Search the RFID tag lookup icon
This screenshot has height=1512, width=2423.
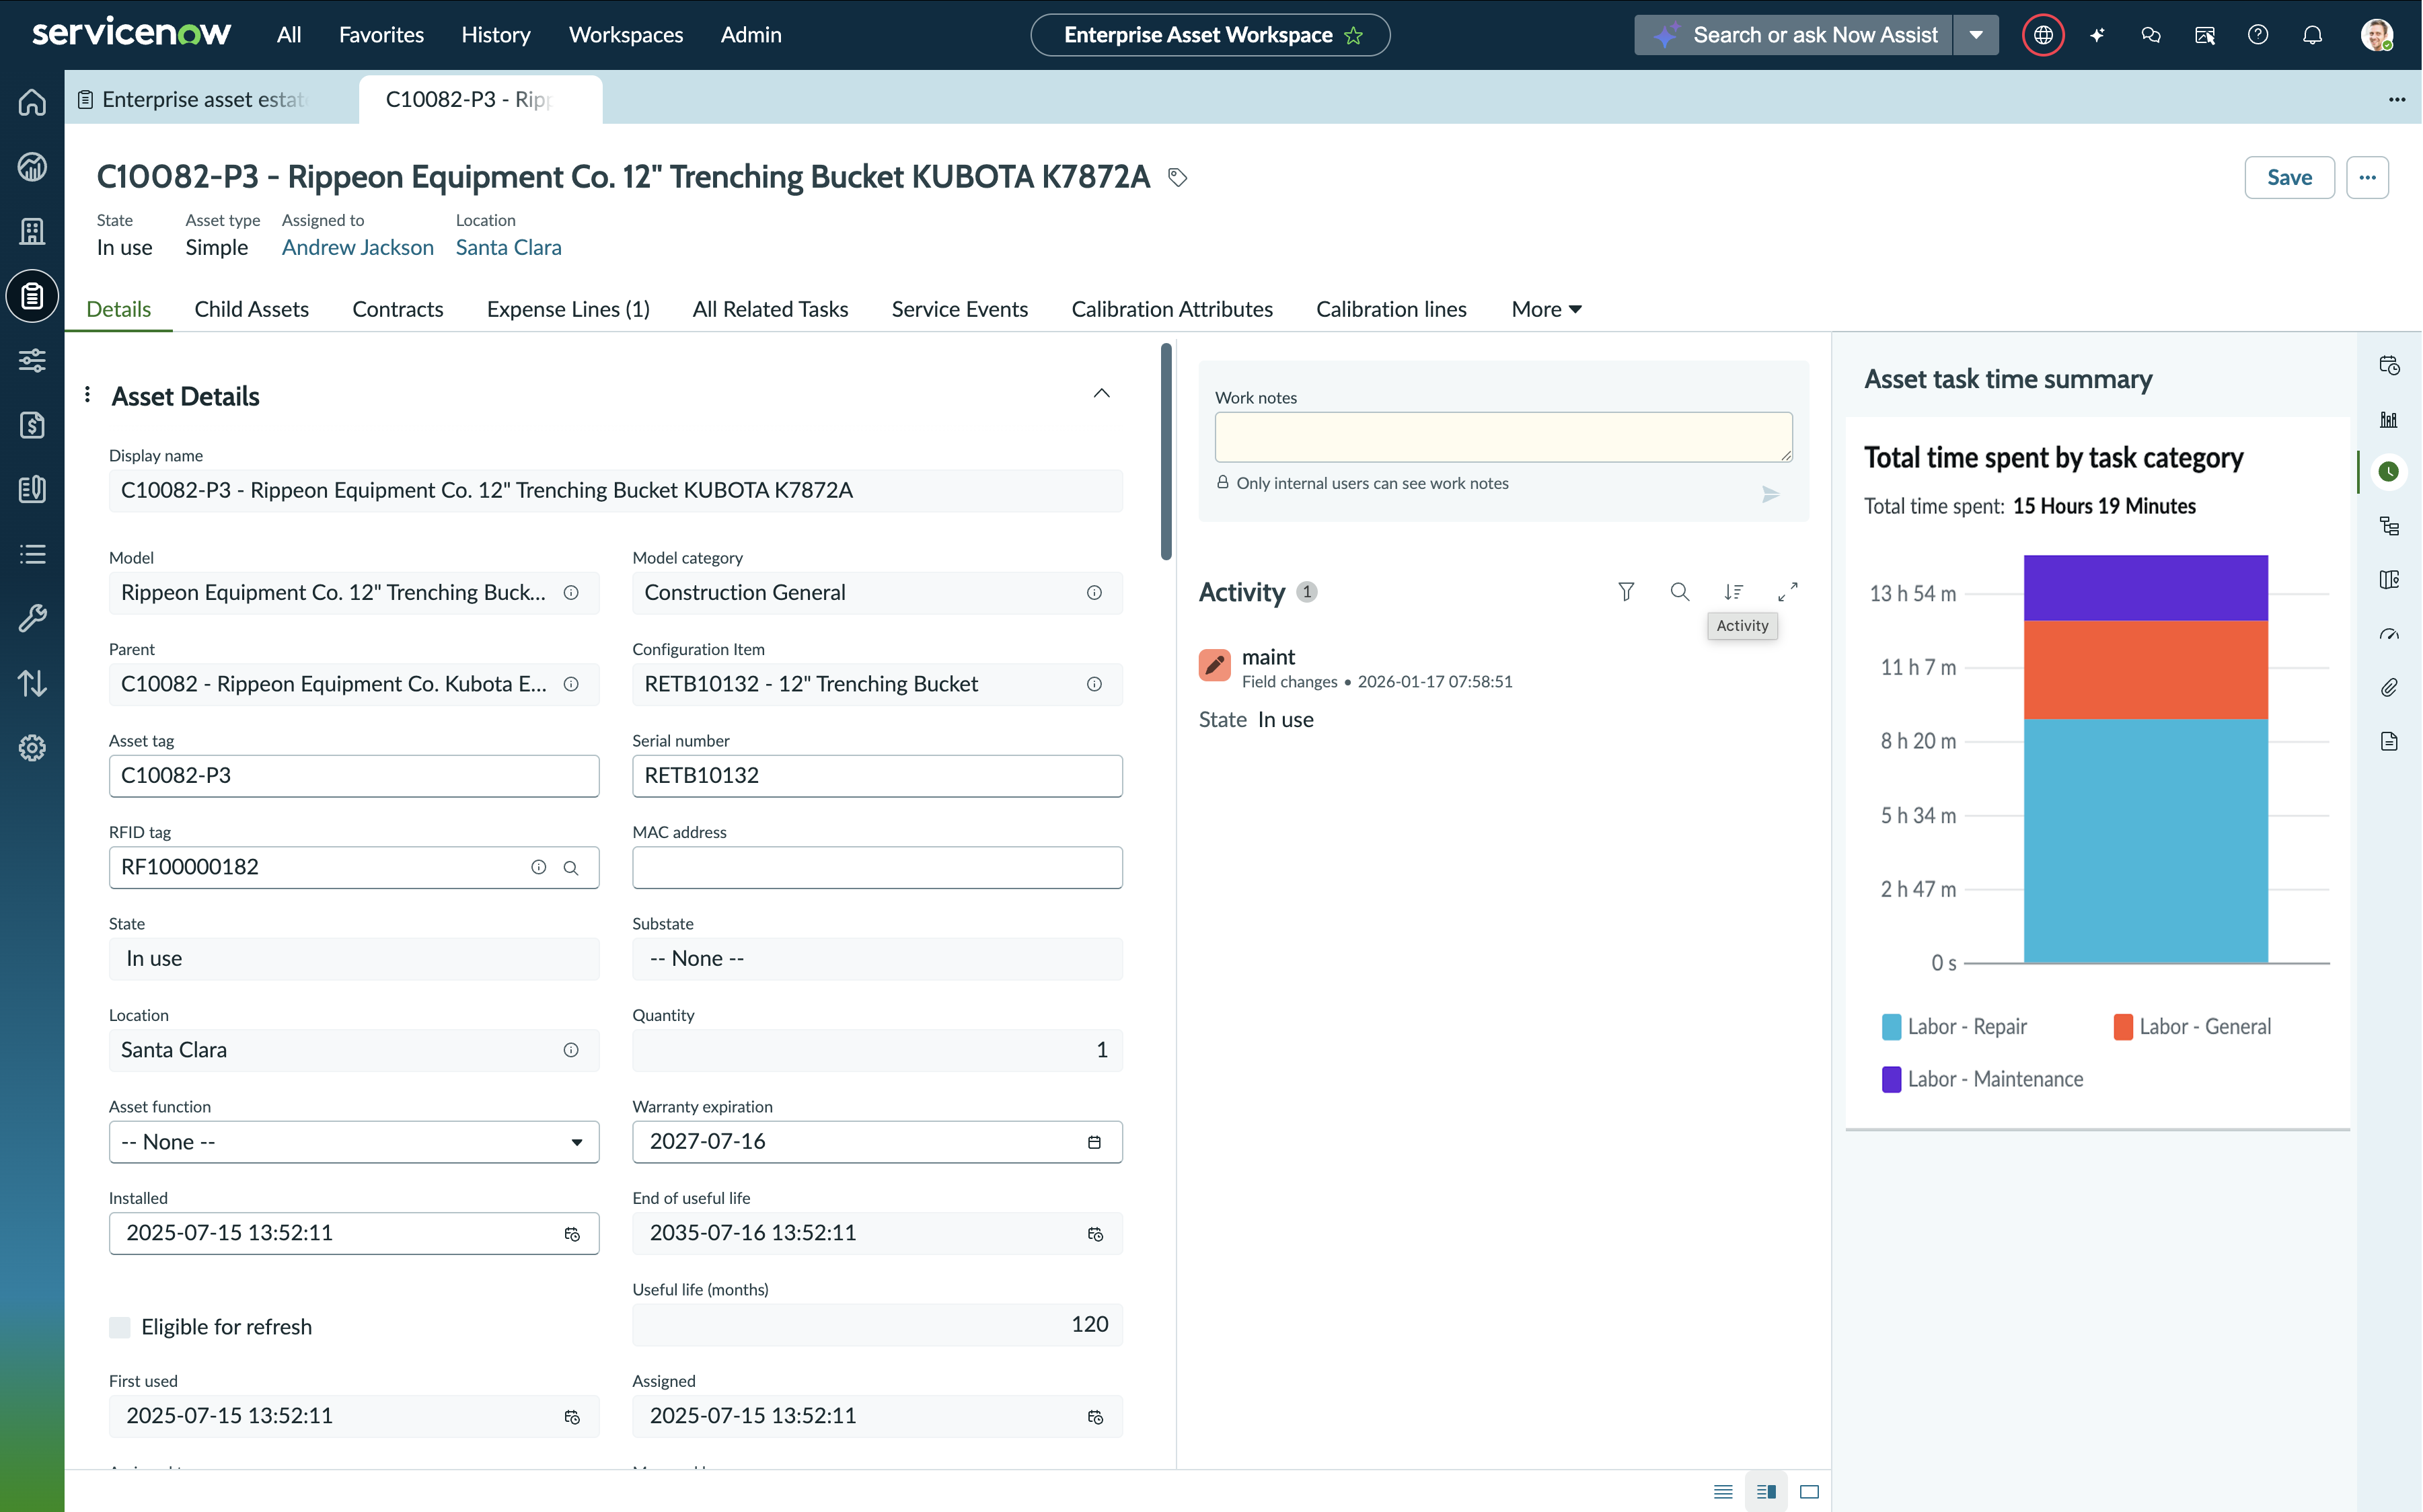[x=571, y=868]
